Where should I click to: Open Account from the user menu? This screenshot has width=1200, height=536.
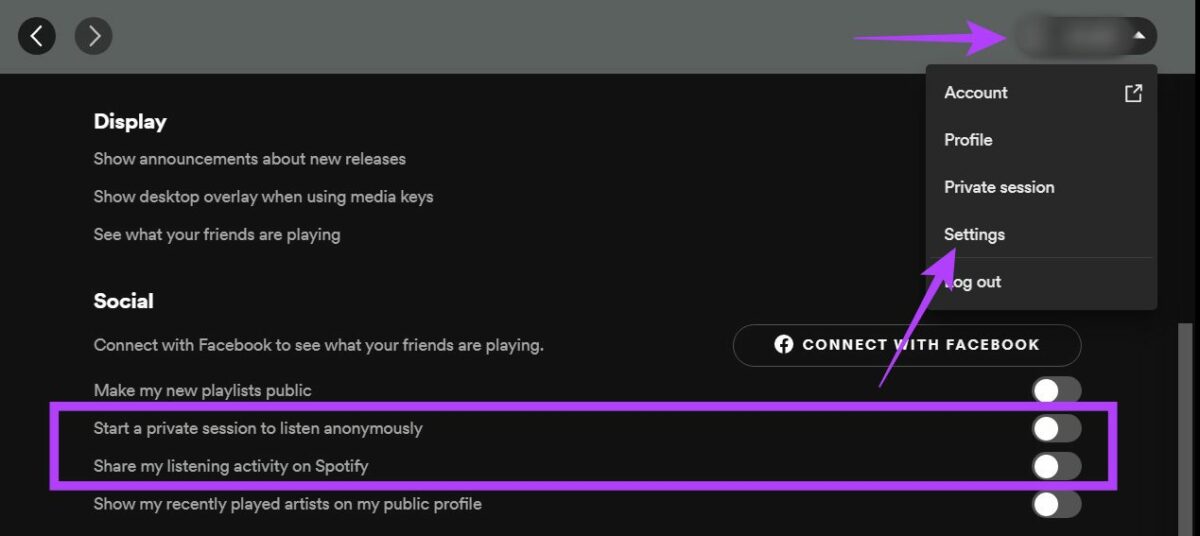(x=976, y=93)
